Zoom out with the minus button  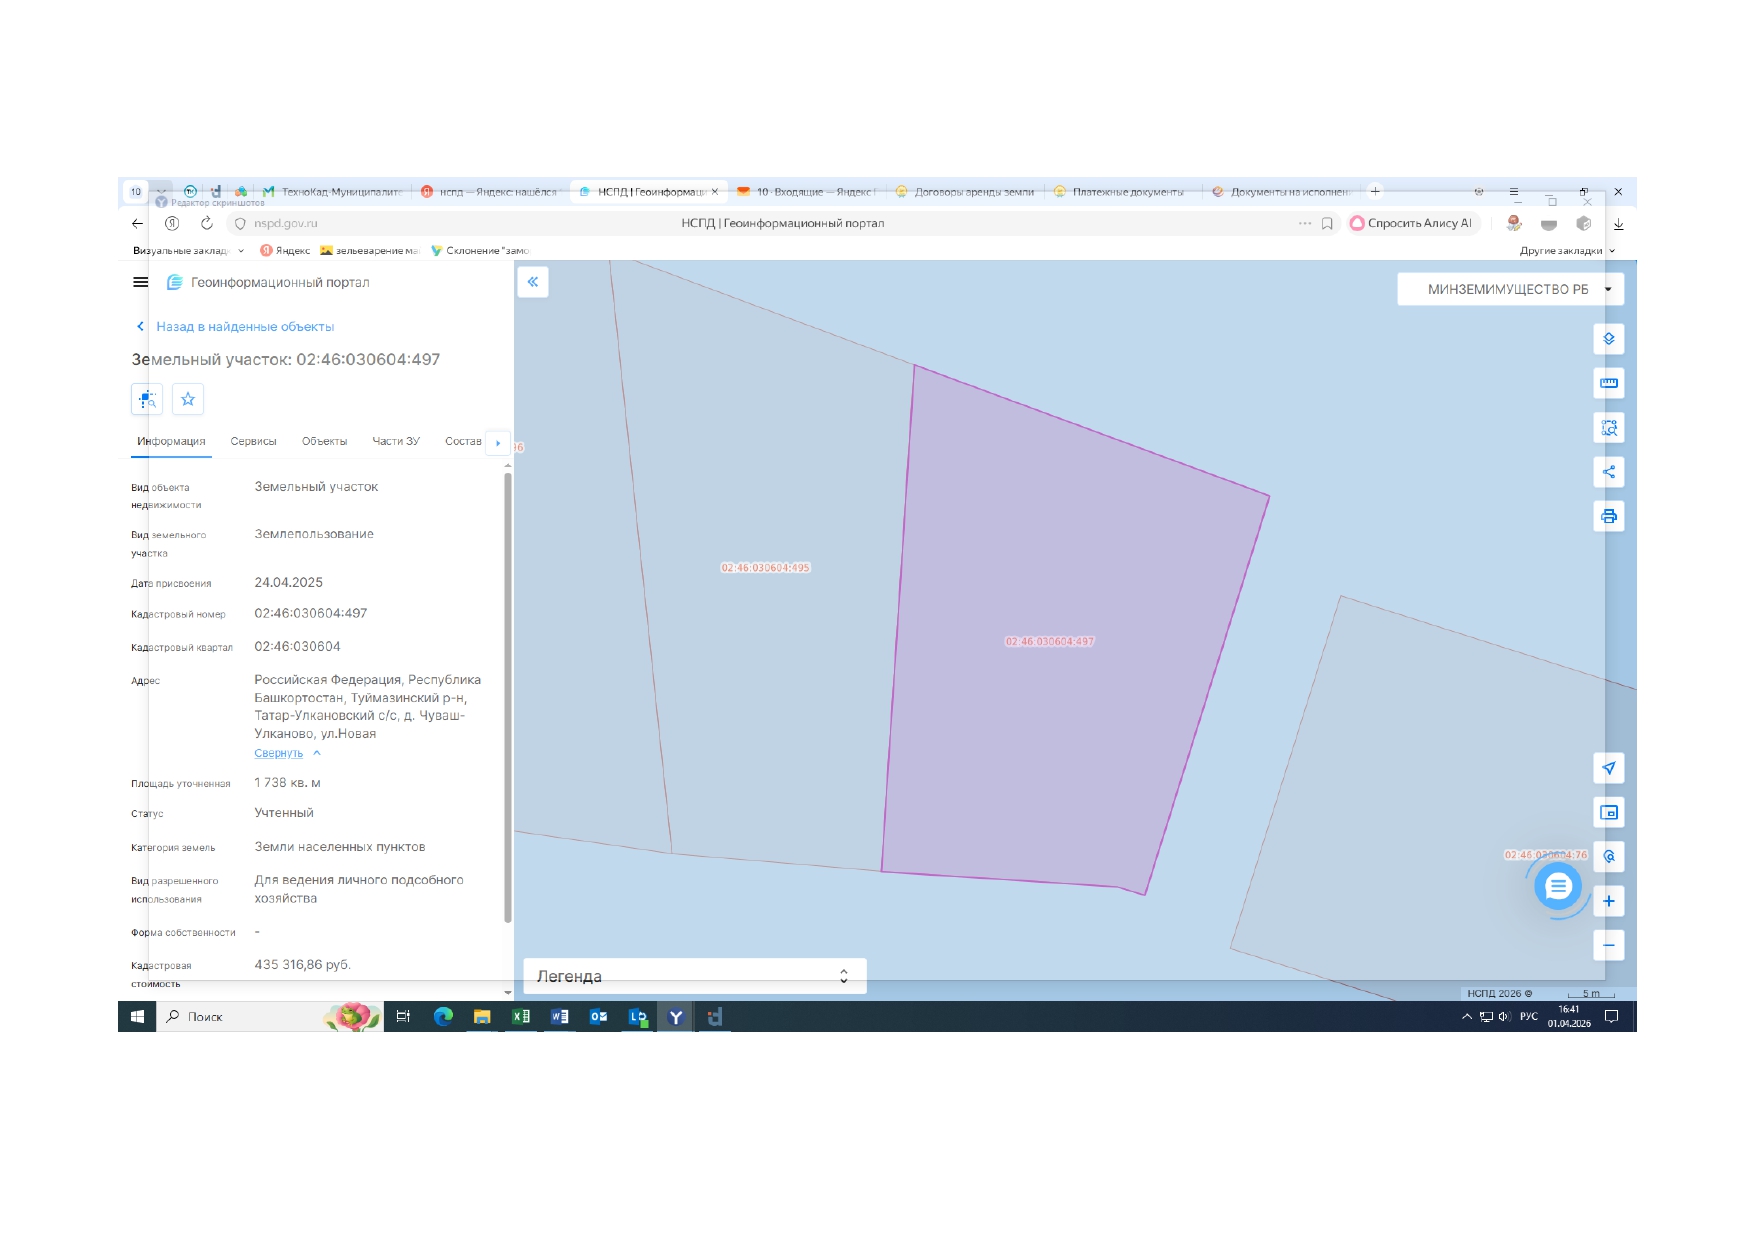click(x=1608, y=945)
